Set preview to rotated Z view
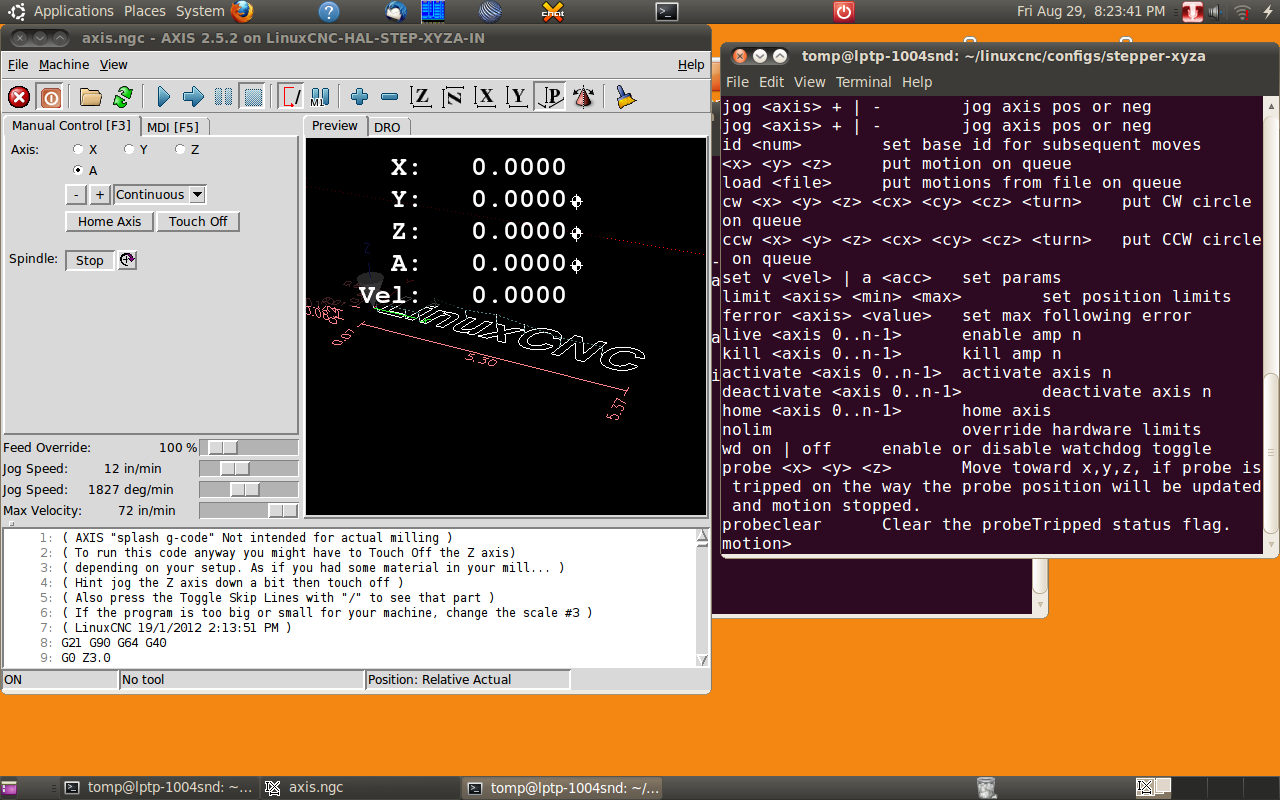The image size is (1280, 800). (453, 97)
